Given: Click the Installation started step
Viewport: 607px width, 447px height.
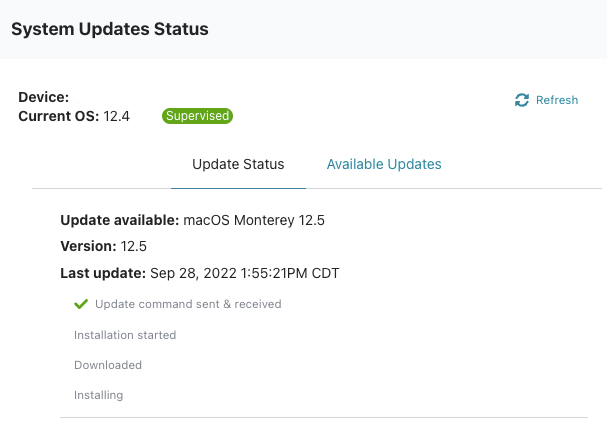Looking at the screenshot, I should point(125,335).
